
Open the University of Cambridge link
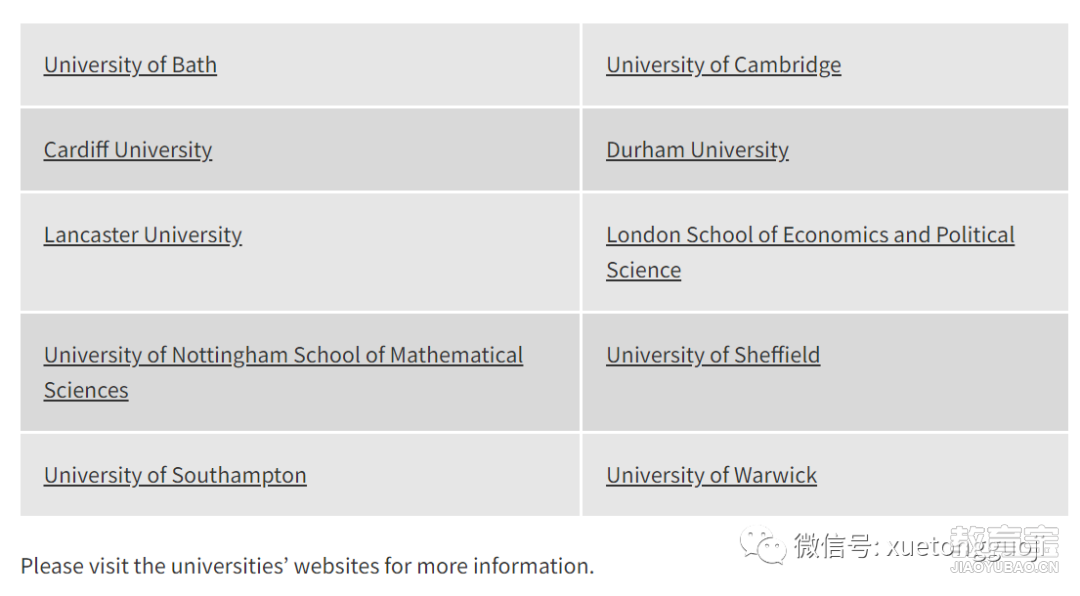click(x=723, y=65)
